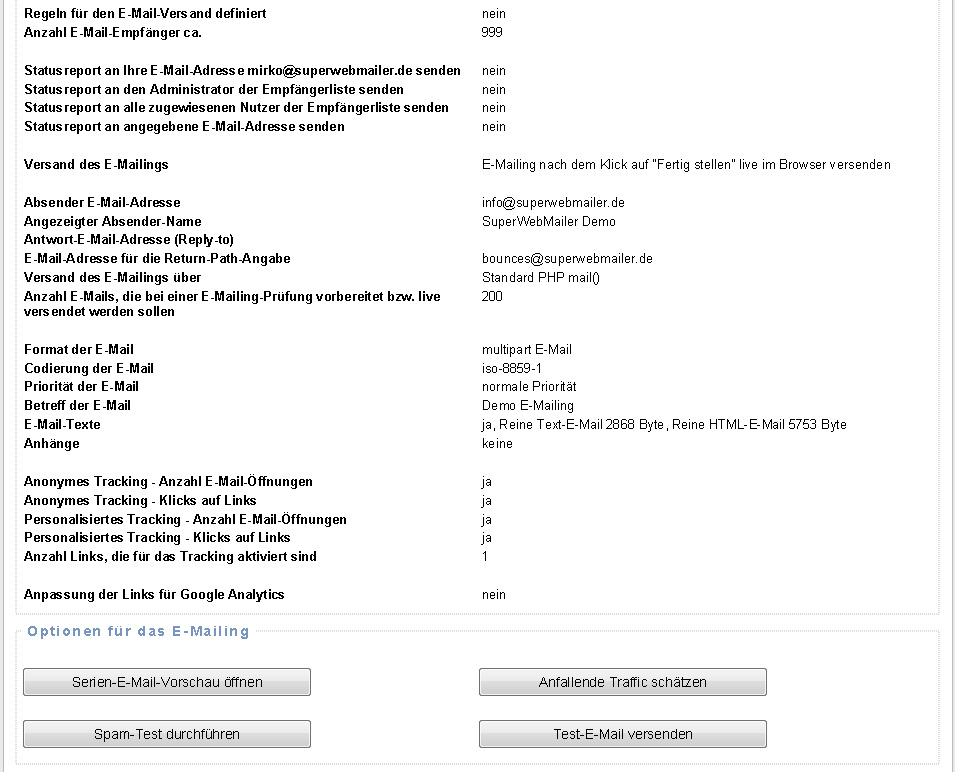Click 'Anpassung der Links für Google Analytics' label
This screenshot has width=955, height=772.
(x=154, y=595)
